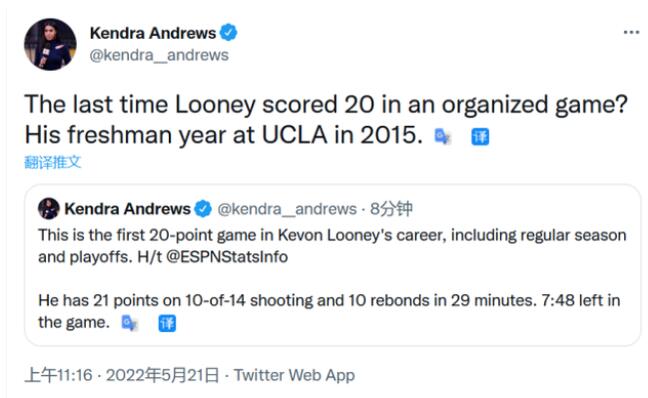The height and width of the screenshot is (398, 648).
Task: Click the blue 译 icon in quoted tweet
Action: [167, 323]
